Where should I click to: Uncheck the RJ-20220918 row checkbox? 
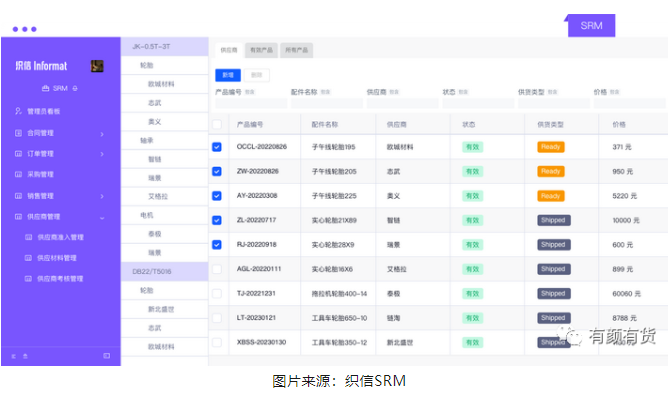pyautogui.click(x=217, y=245)
